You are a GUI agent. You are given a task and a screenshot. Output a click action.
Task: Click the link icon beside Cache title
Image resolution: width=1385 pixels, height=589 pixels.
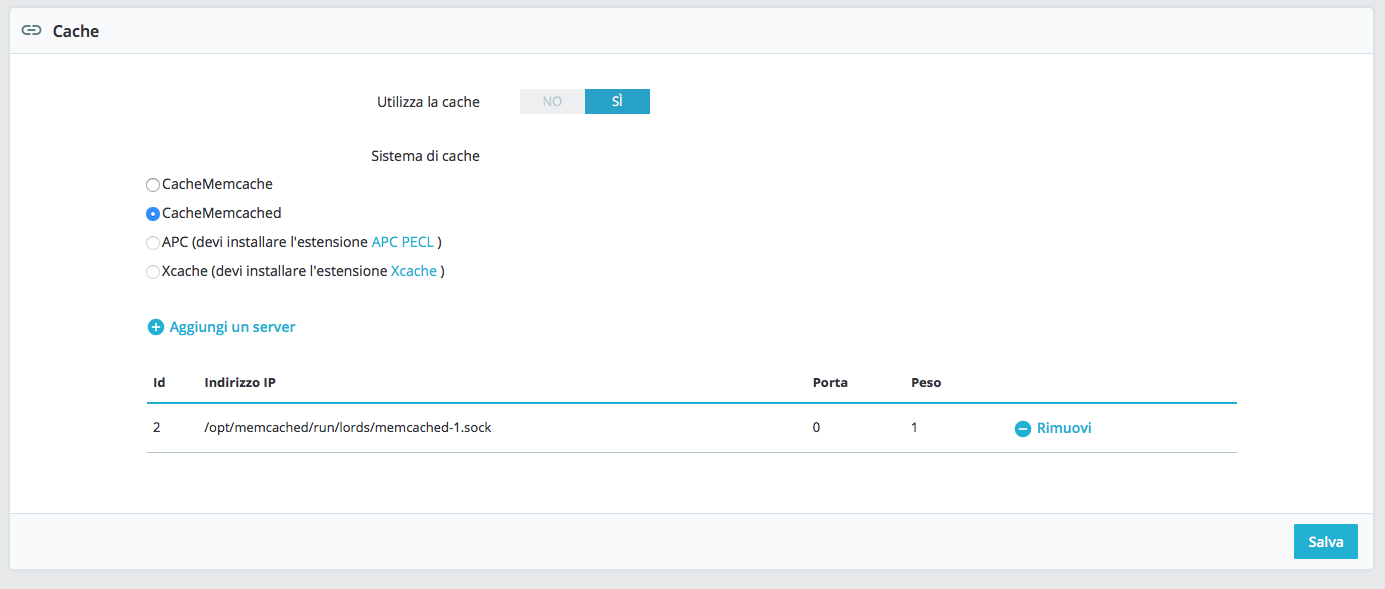[32, 31]
